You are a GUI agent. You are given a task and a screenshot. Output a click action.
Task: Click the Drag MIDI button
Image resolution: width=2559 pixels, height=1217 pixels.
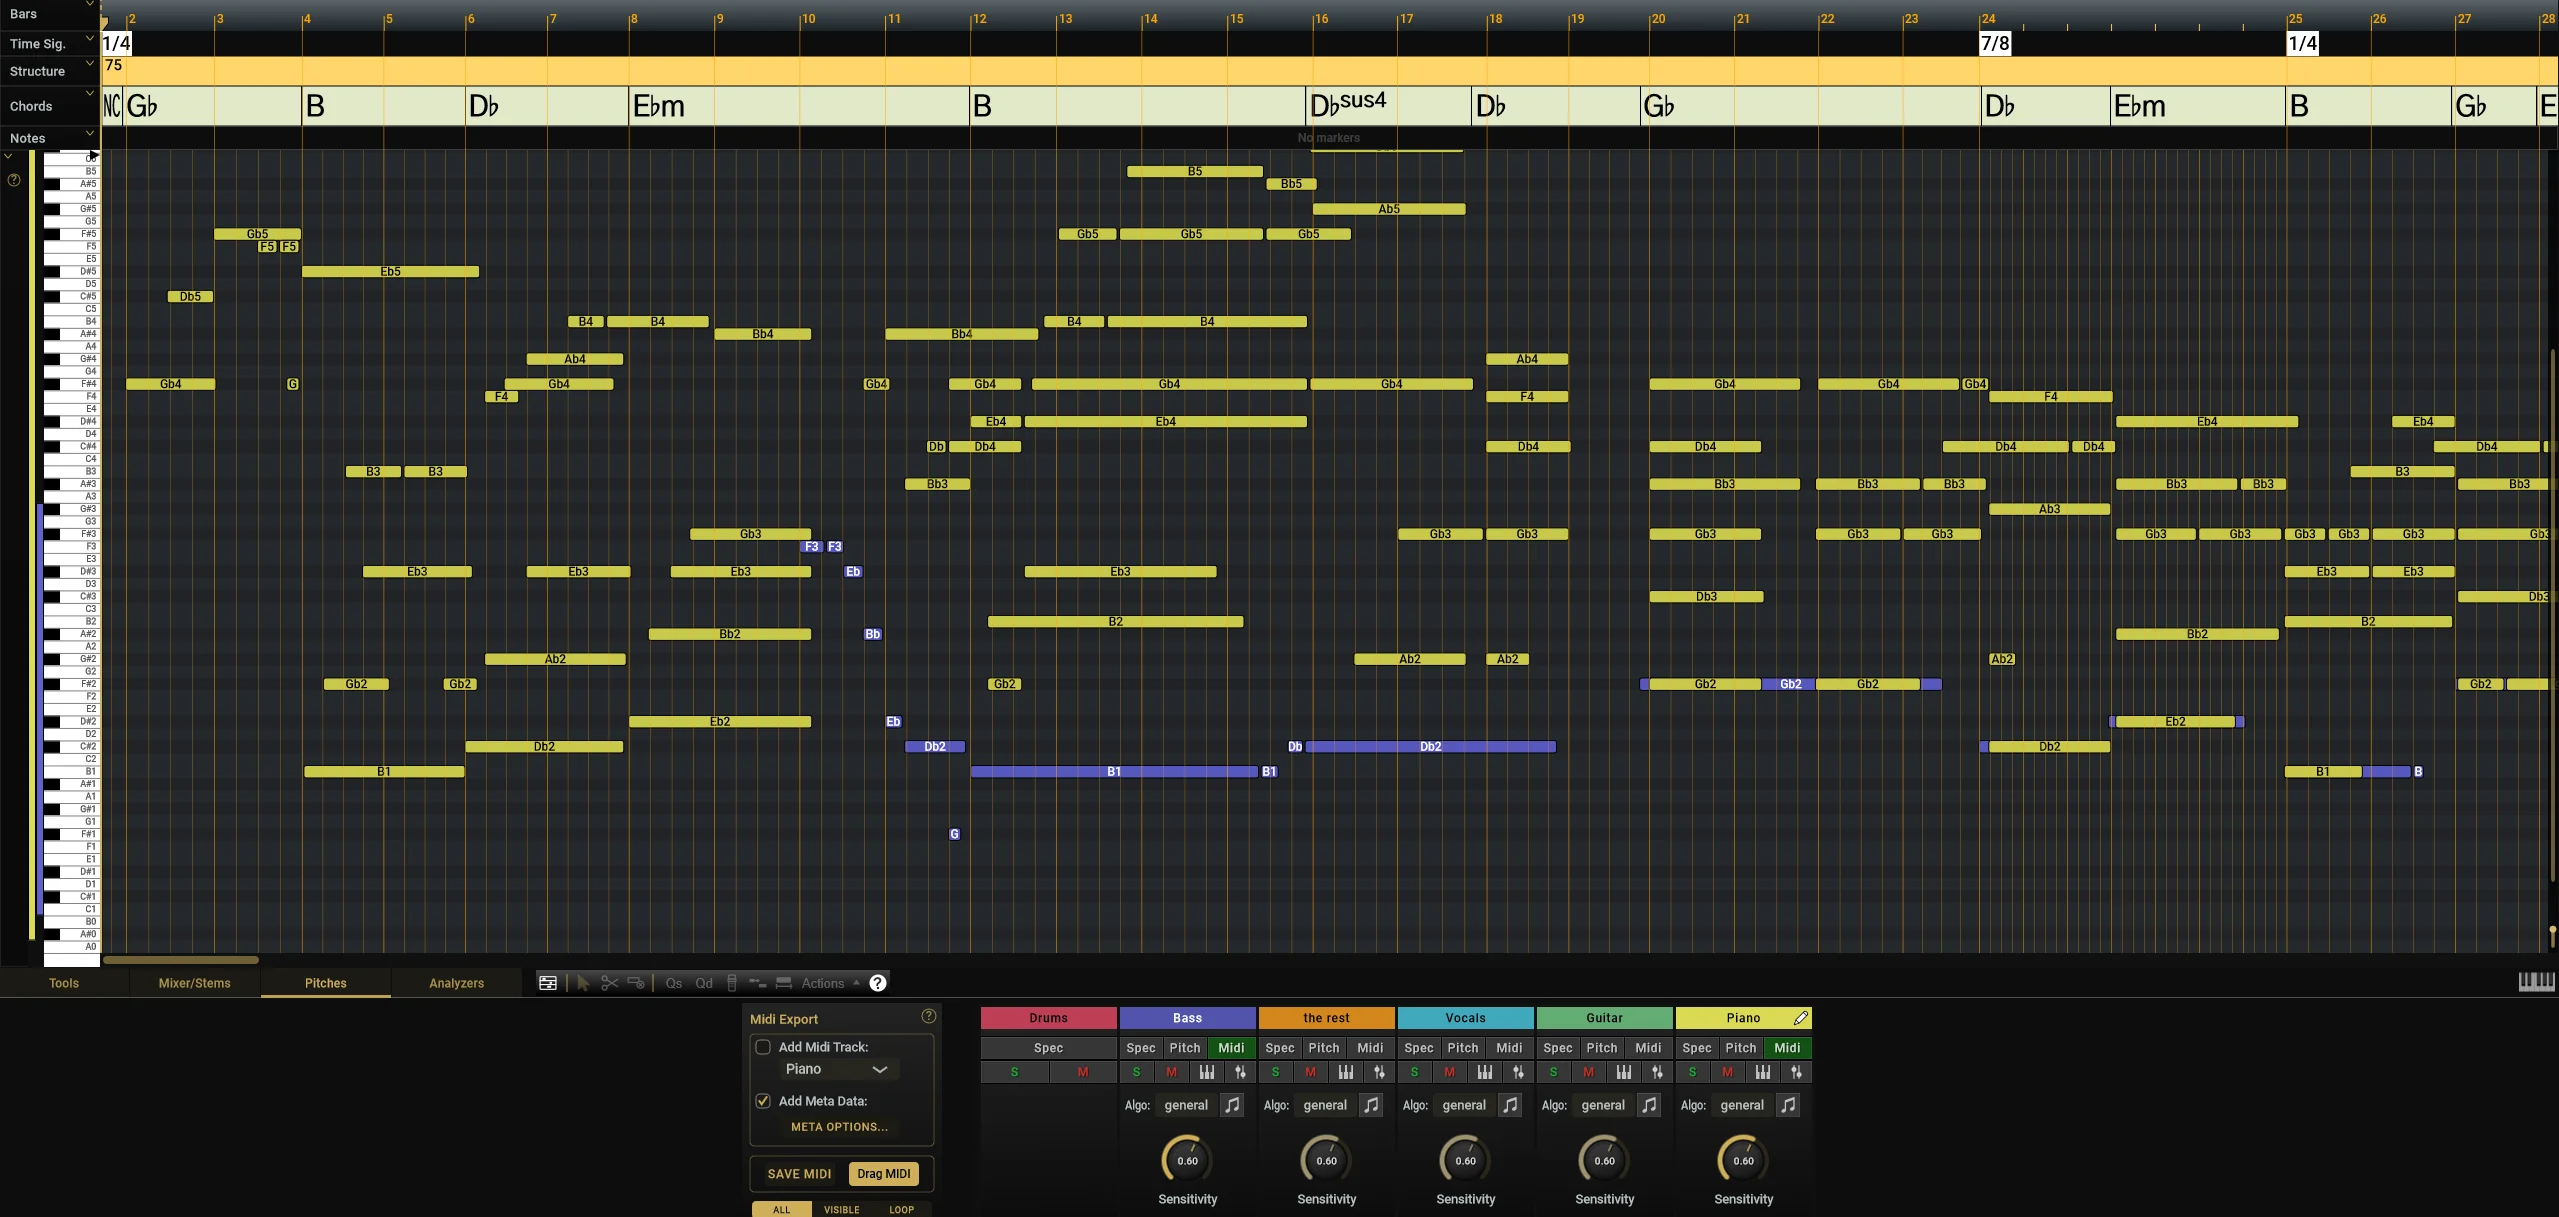click(x=884, y=1174)
